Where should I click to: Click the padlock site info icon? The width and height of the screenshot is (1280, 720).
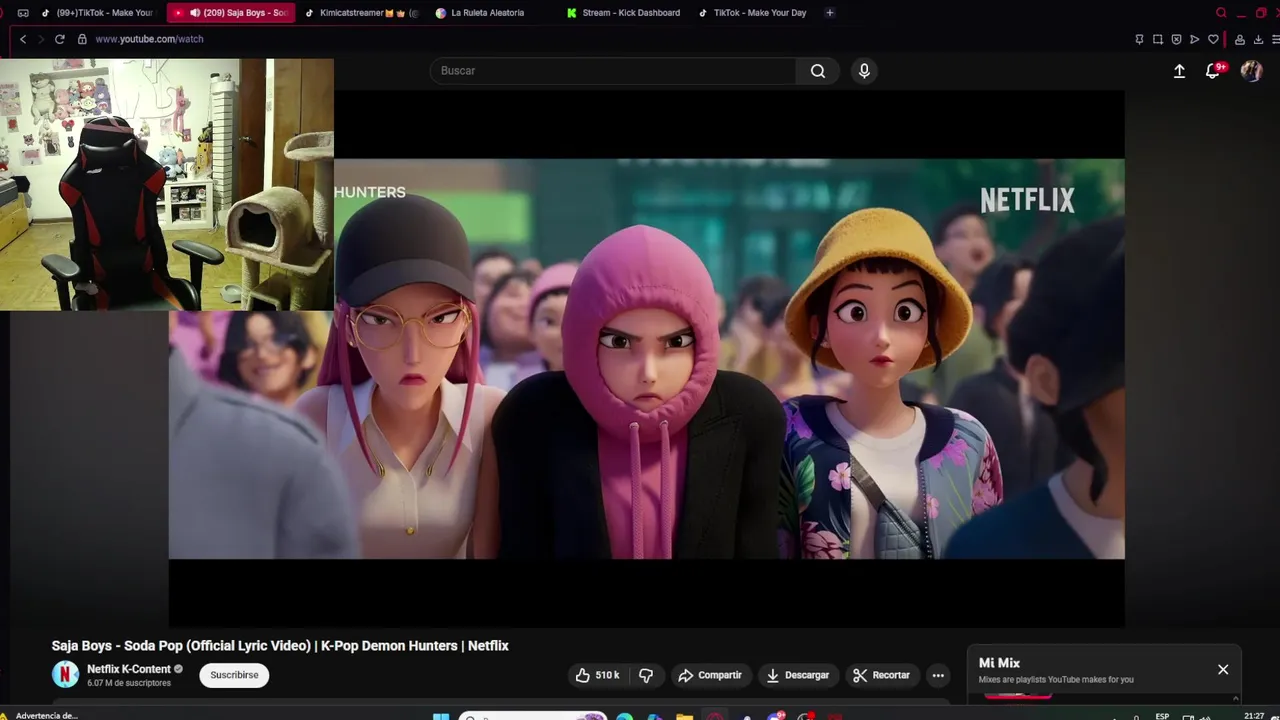pos(82,39)
